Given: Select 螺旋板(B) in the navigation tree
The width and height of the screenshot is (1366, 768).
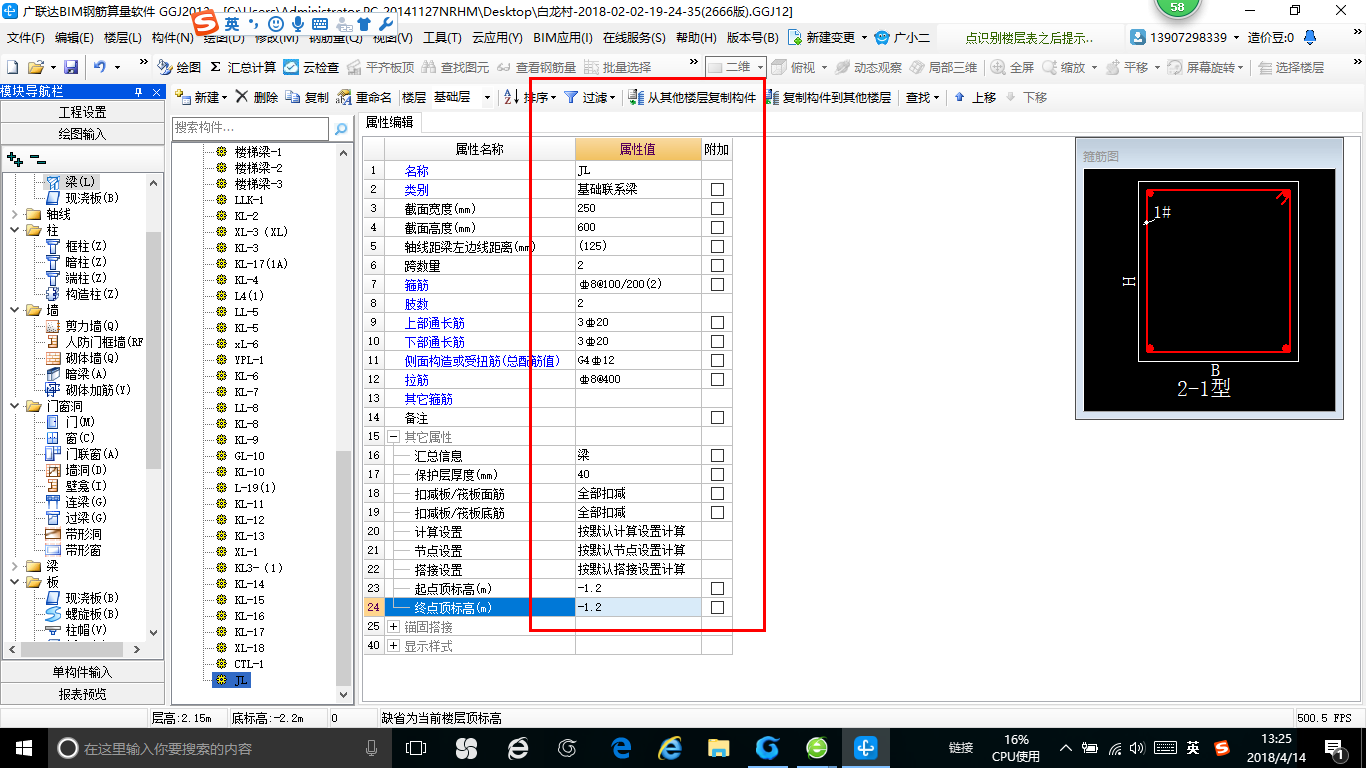Looking at the screenshot, I should point(82,614).
